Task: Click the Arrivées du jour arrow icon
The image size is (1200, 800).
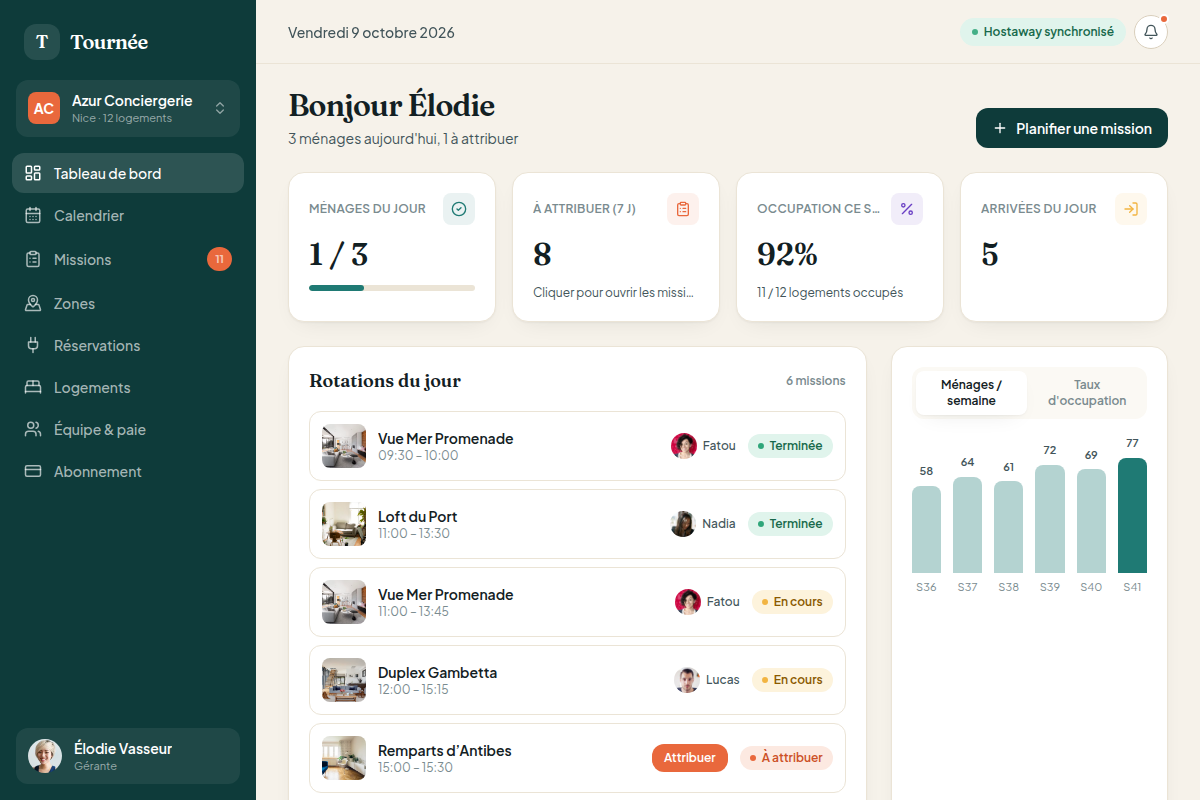Action: (x=1131, y=209)
